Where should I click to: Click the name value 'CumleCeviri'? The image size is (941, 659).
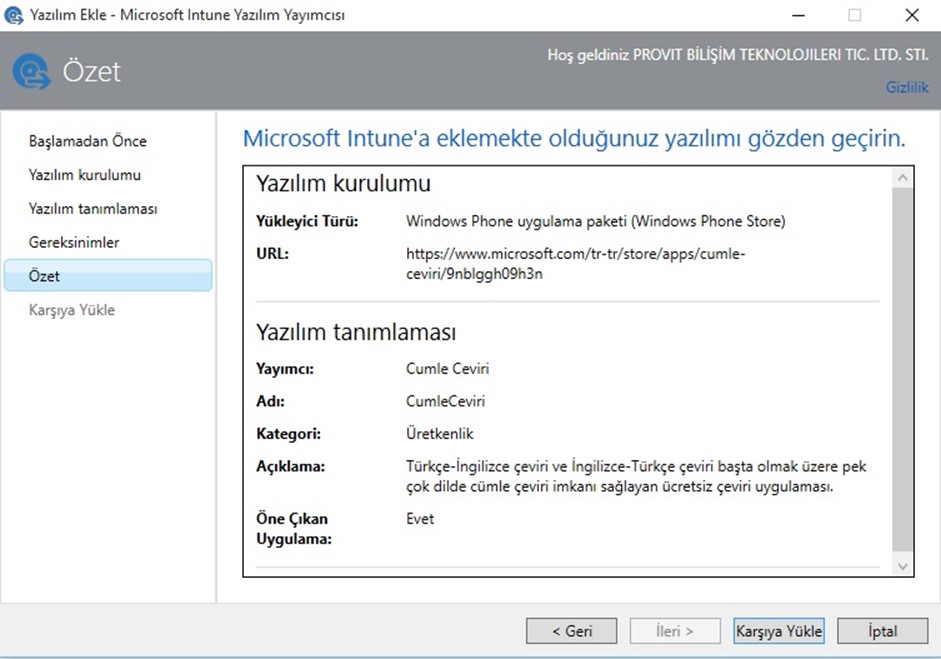click(445, 401)
